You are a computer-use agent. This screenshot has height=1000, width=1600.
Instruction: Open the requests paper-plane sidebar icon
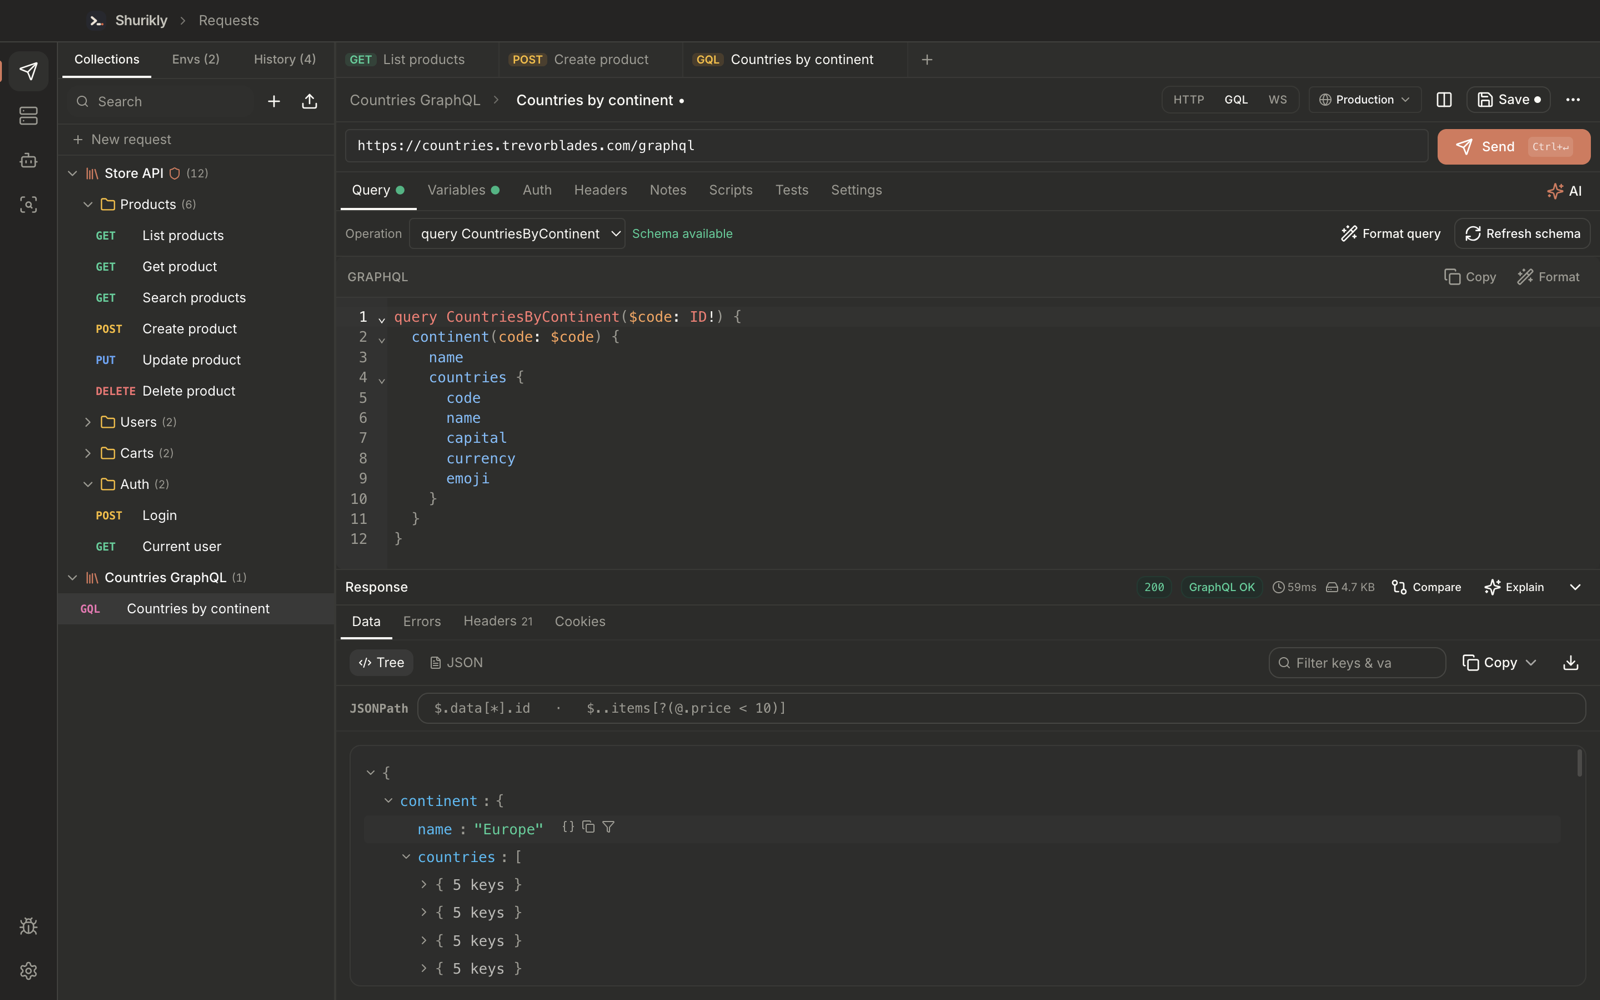coord(28,71)
